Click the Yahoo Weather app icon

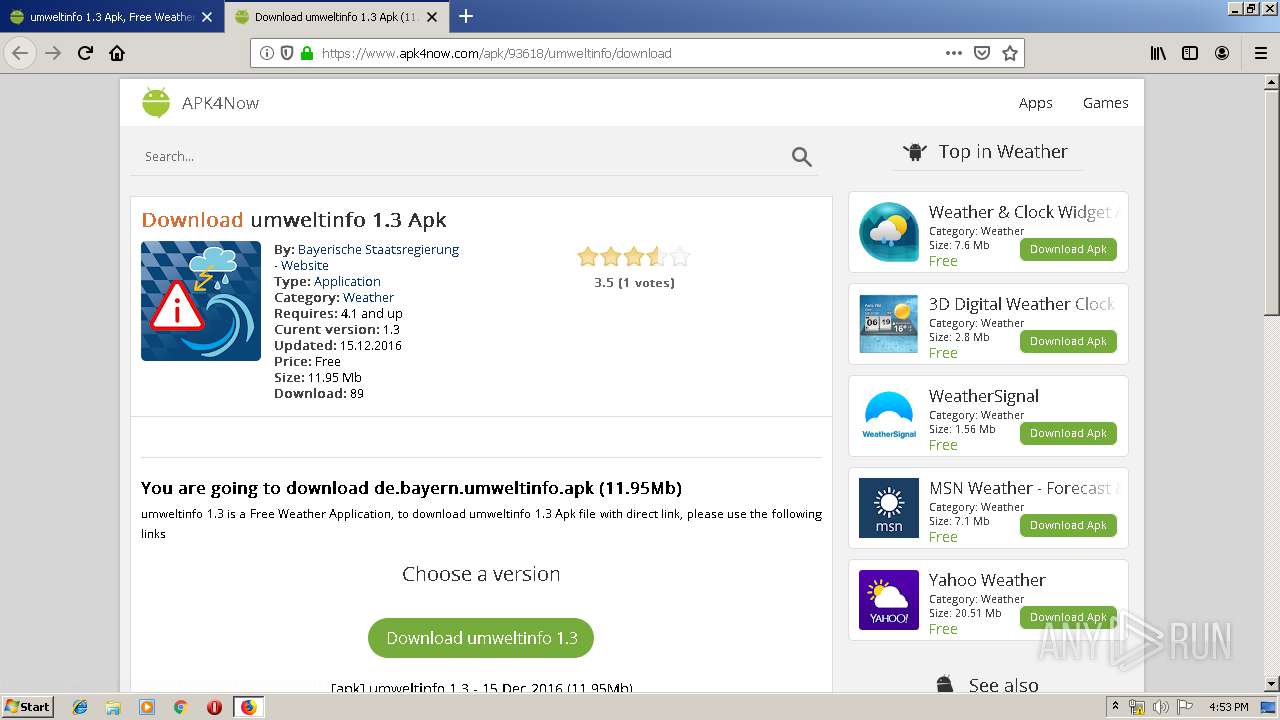coord(889,600)
